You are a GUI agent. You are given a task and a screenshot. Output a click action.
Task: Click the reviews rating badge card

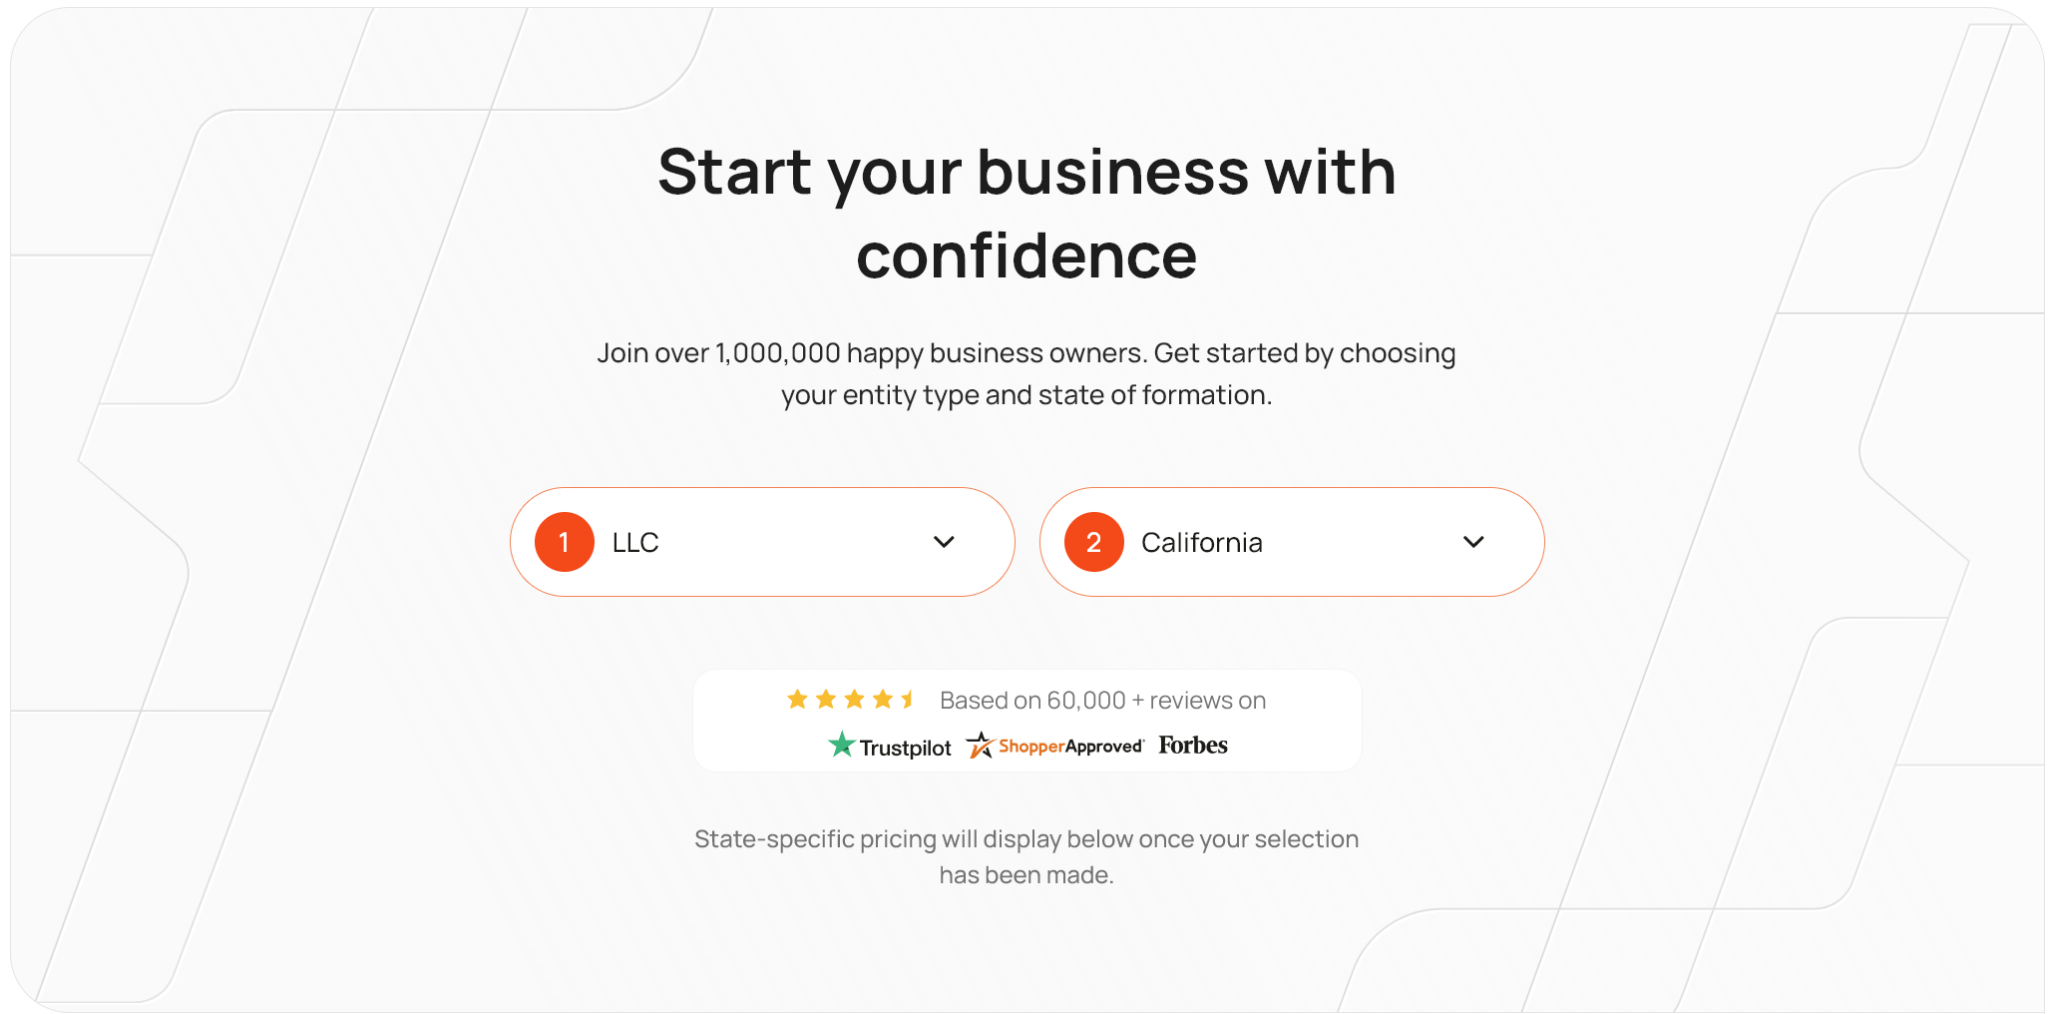(x=1028, y=720)
